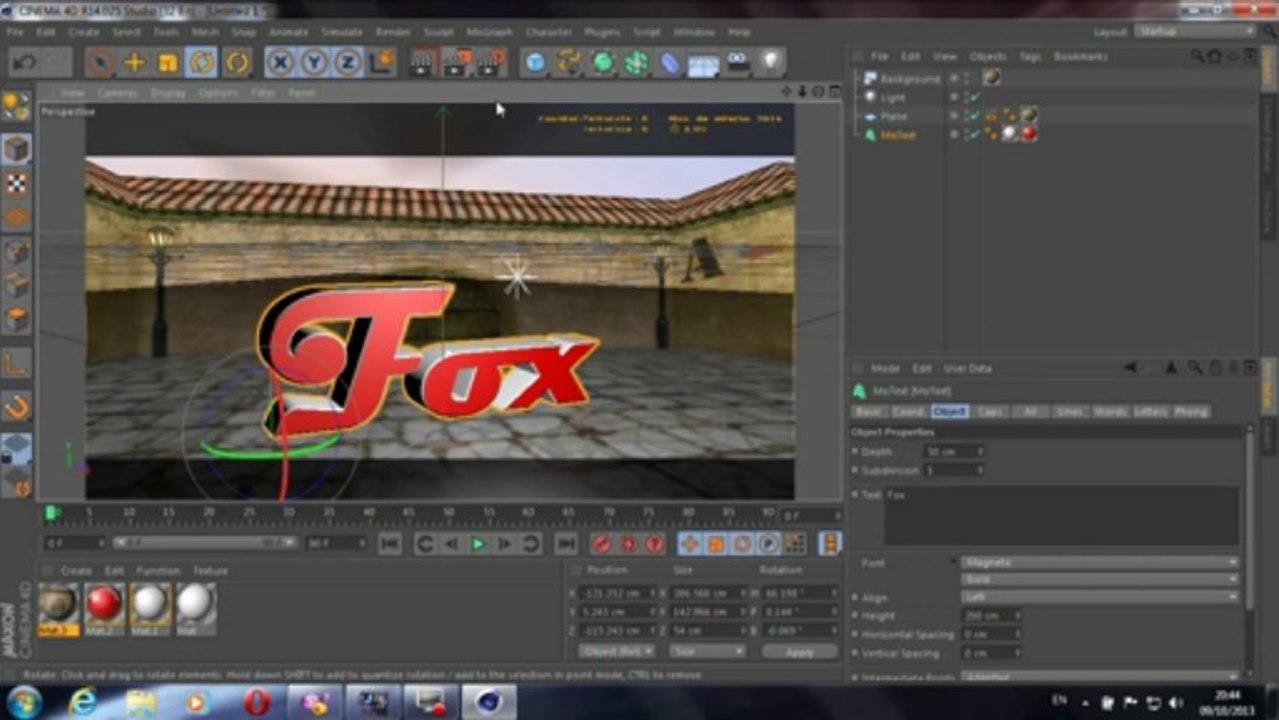Image resolution: width=1279 pixels, height=720 pixels.
Task: Open the spline pen tools icon
Action: pos(569,63)
